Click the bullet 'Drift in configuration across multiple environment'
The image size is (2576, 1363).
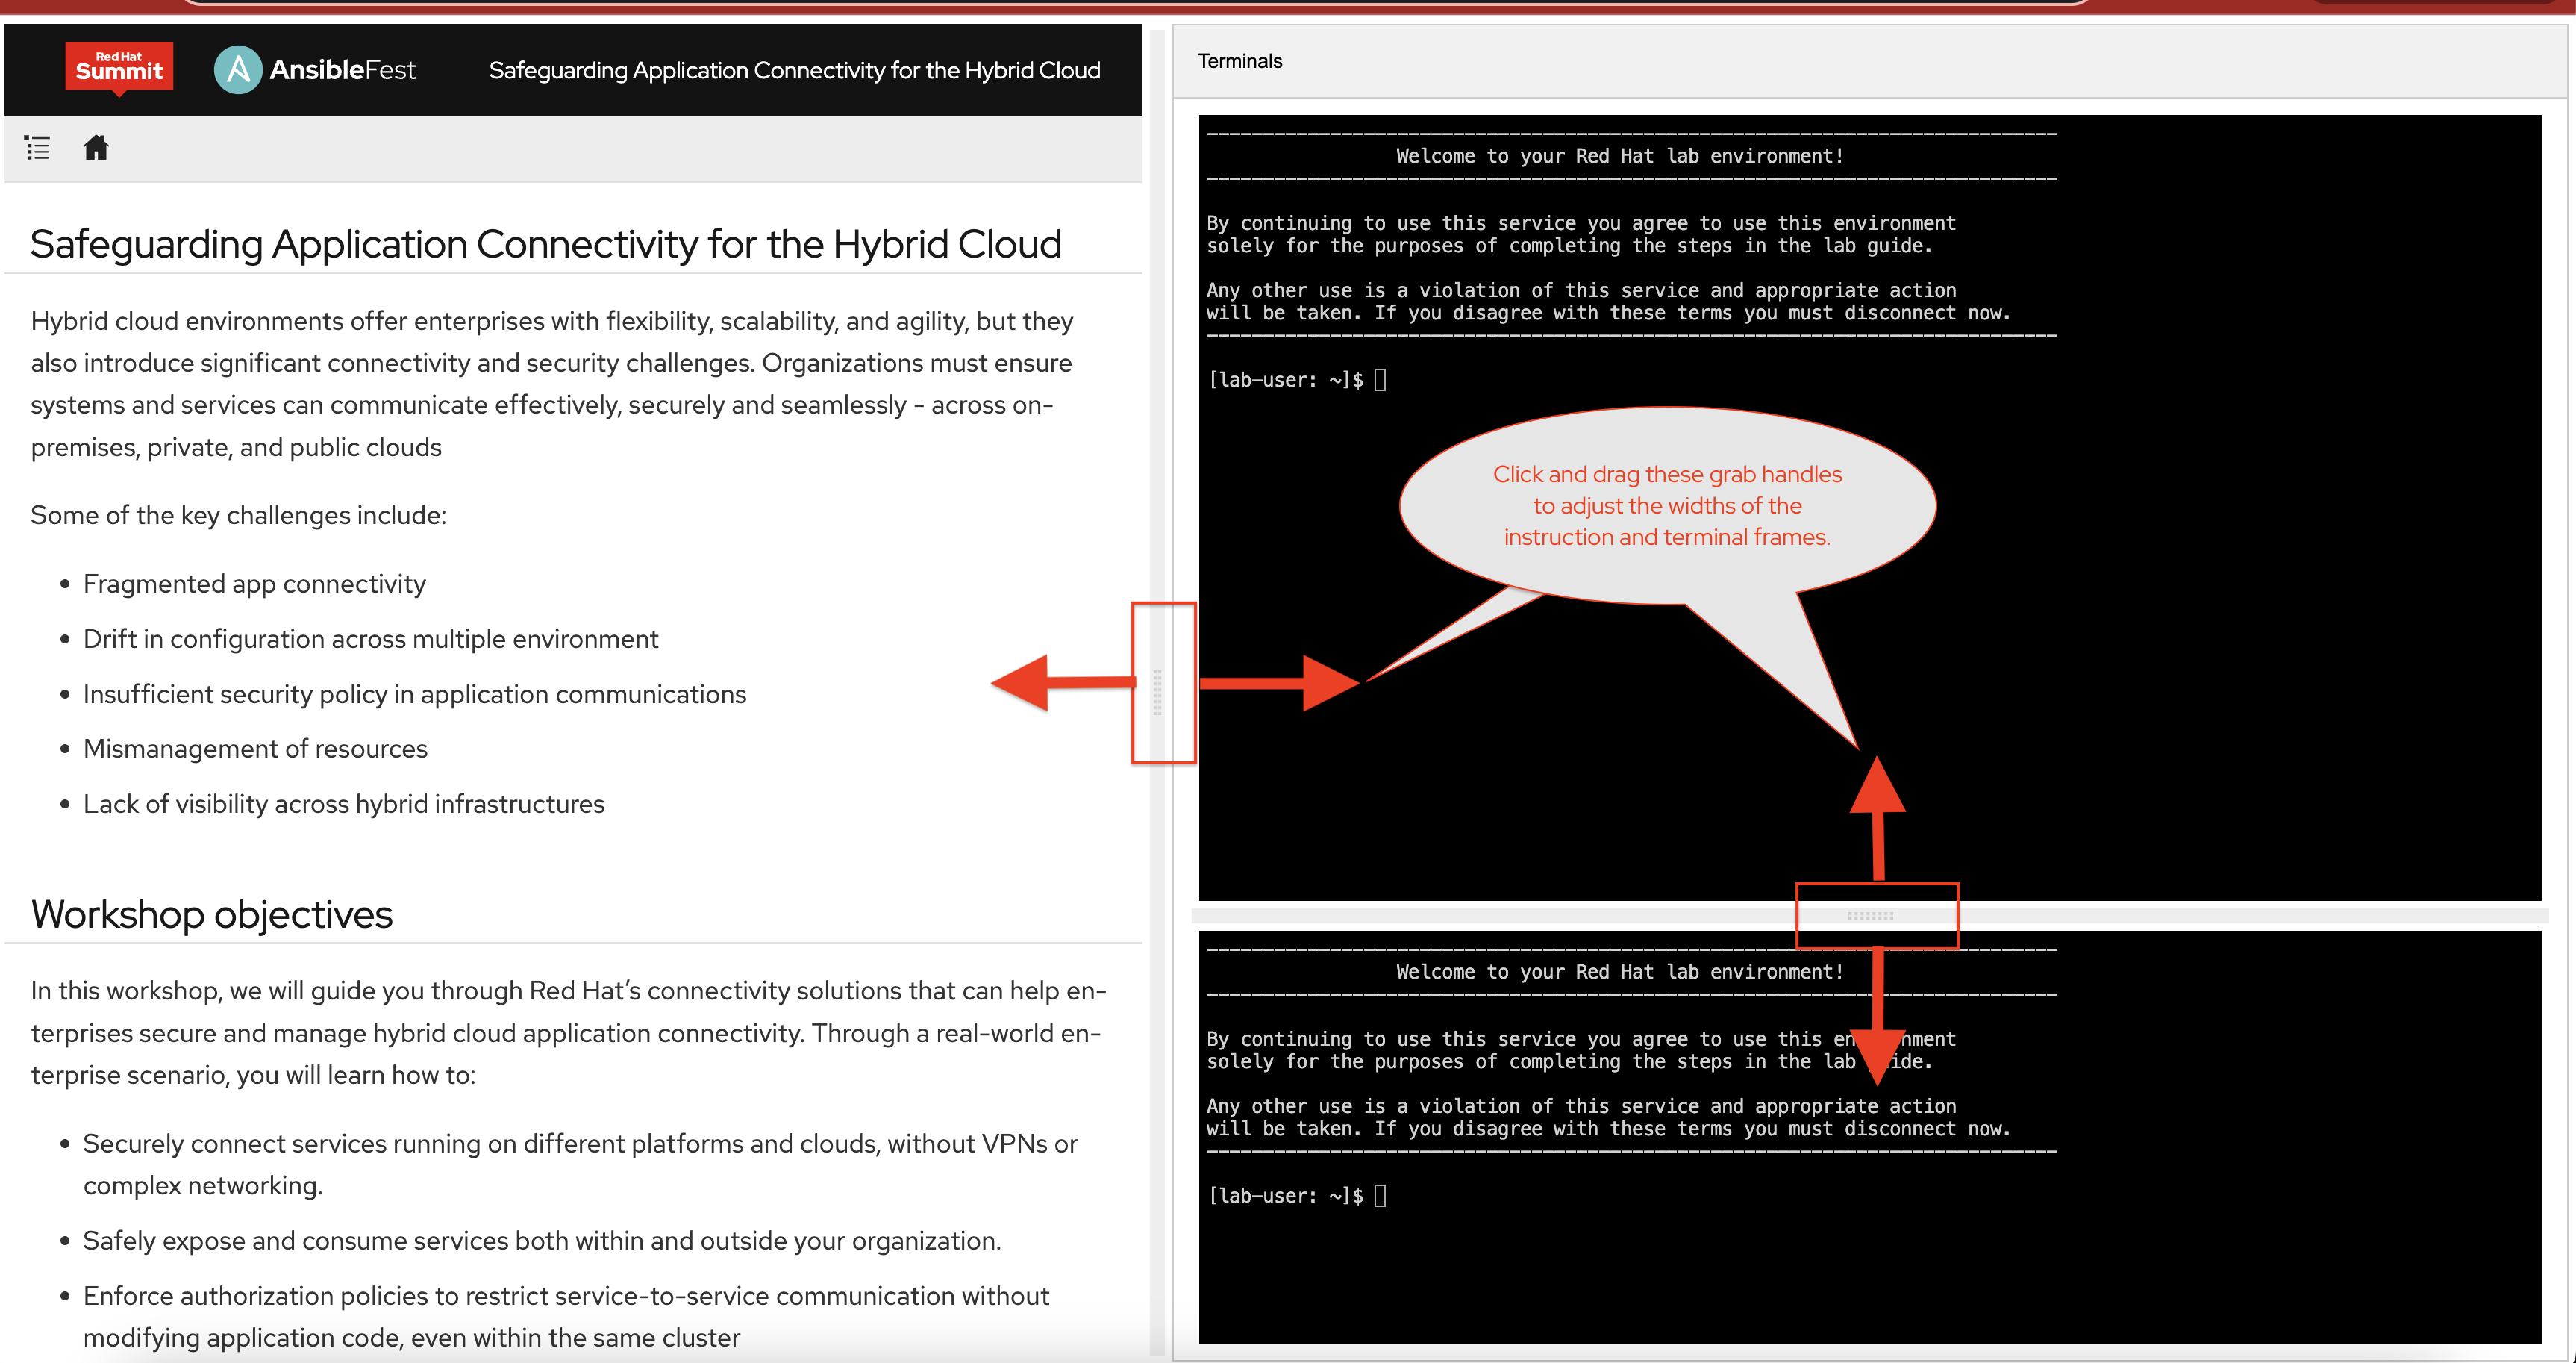coord(370,639)
